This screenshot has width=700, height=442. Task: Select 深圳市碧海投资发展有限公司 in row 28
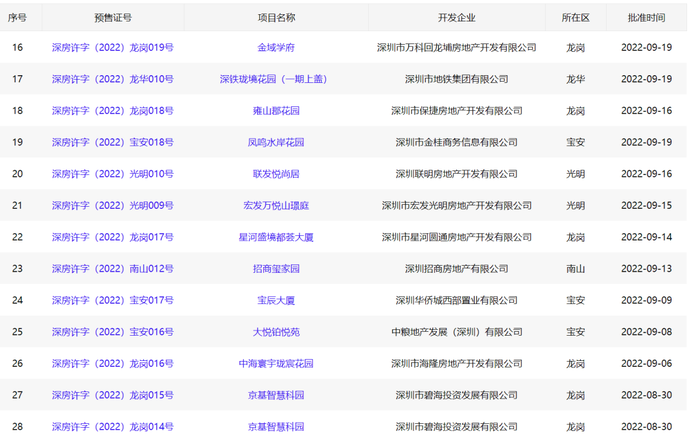coord(456,427)
